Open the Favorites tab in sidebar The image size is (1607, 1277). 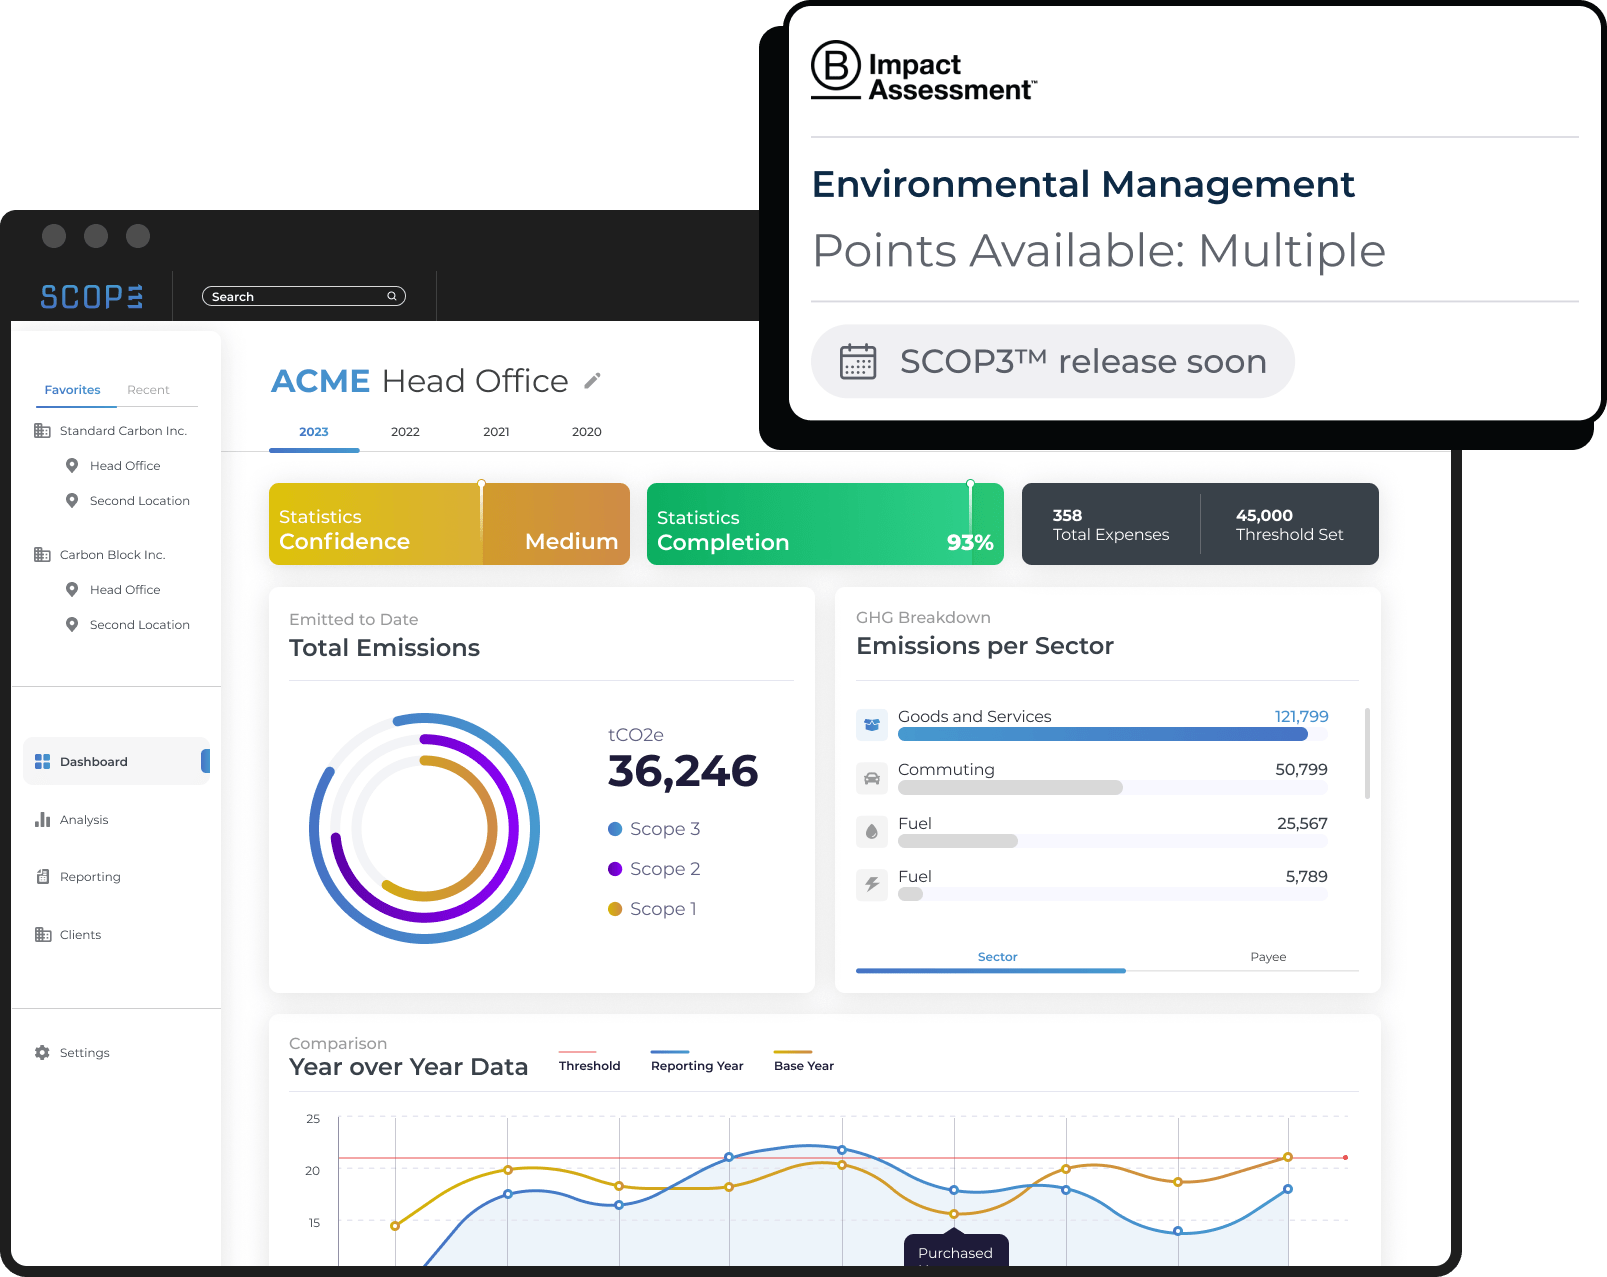point(73,390)
